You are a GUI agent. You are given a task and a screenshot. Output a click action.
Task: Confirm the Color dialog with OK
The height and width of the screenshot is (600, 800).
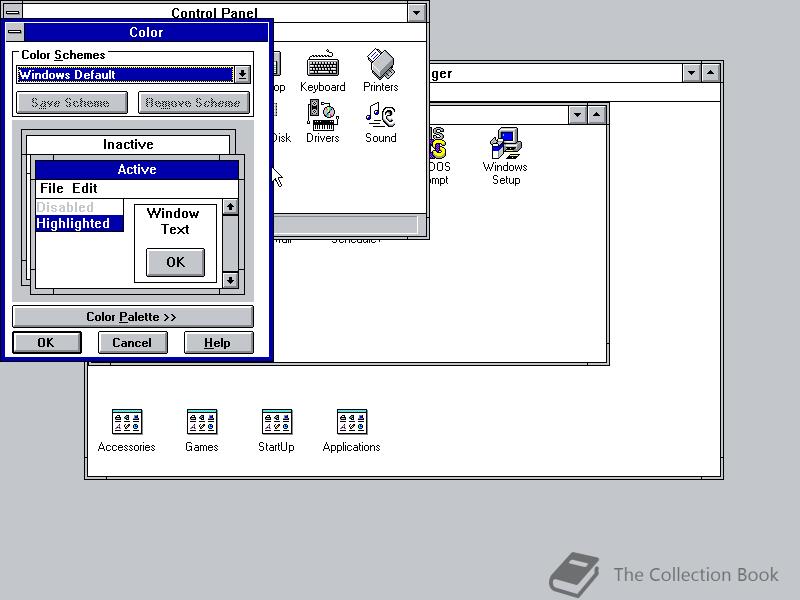coord(46,342)
